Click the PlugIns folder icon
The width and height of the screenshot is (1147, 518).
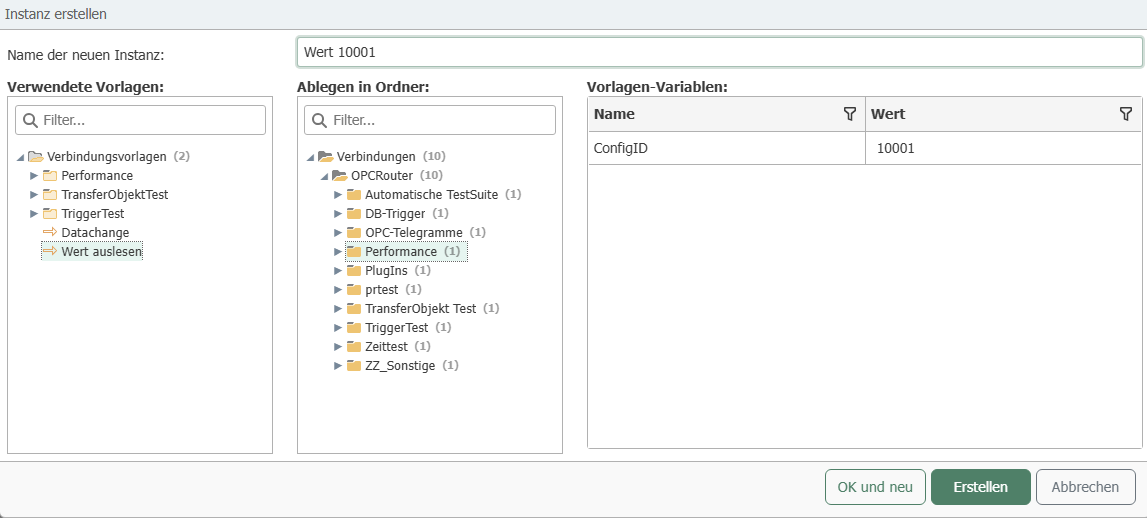click(353, 270)
